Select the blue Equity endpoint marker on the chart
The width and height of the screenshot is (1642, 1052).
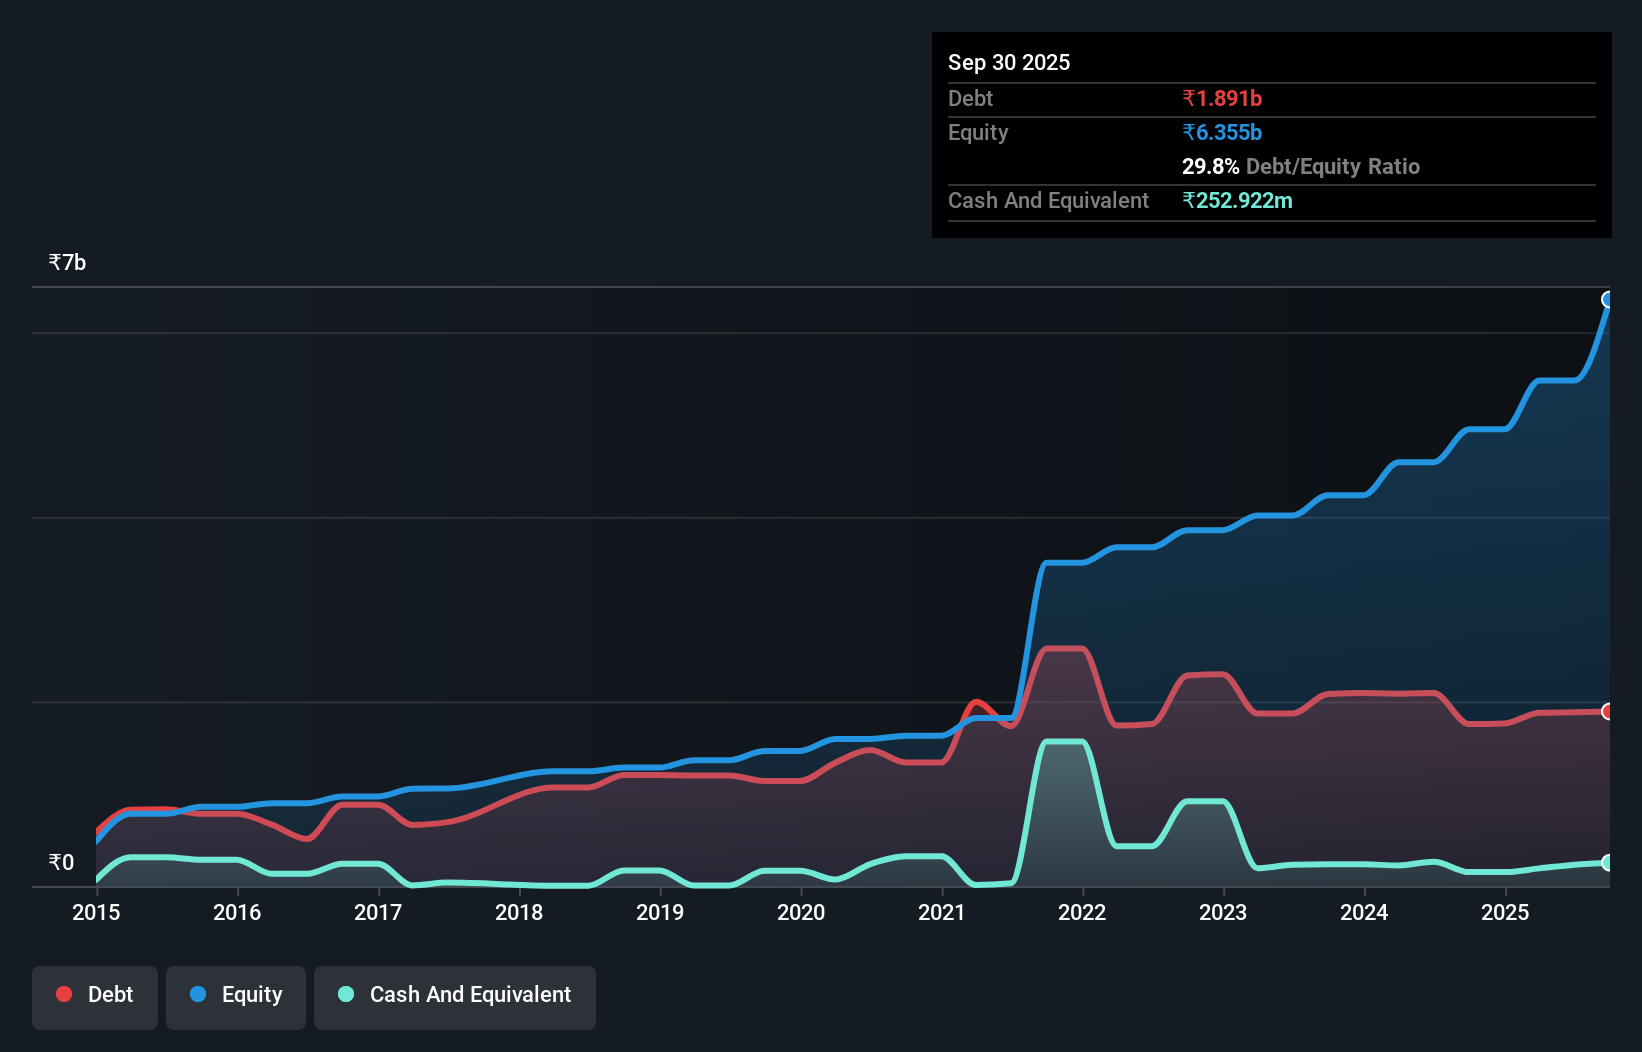[1608, 299]
